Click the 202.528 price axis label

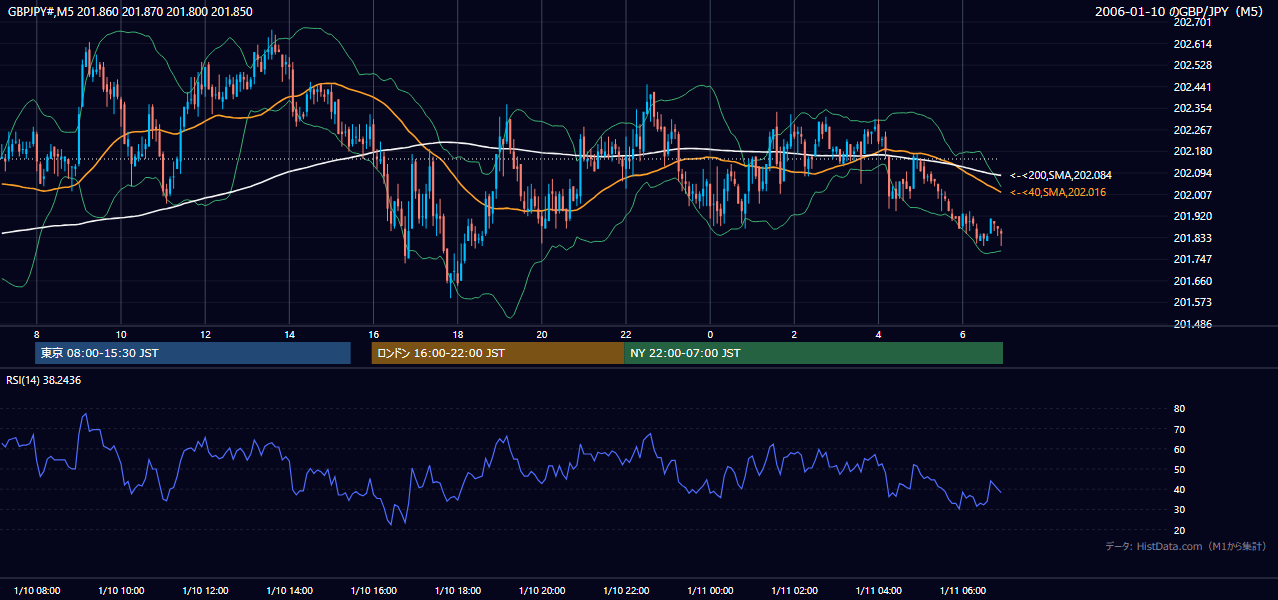[x=1193, y=65]
